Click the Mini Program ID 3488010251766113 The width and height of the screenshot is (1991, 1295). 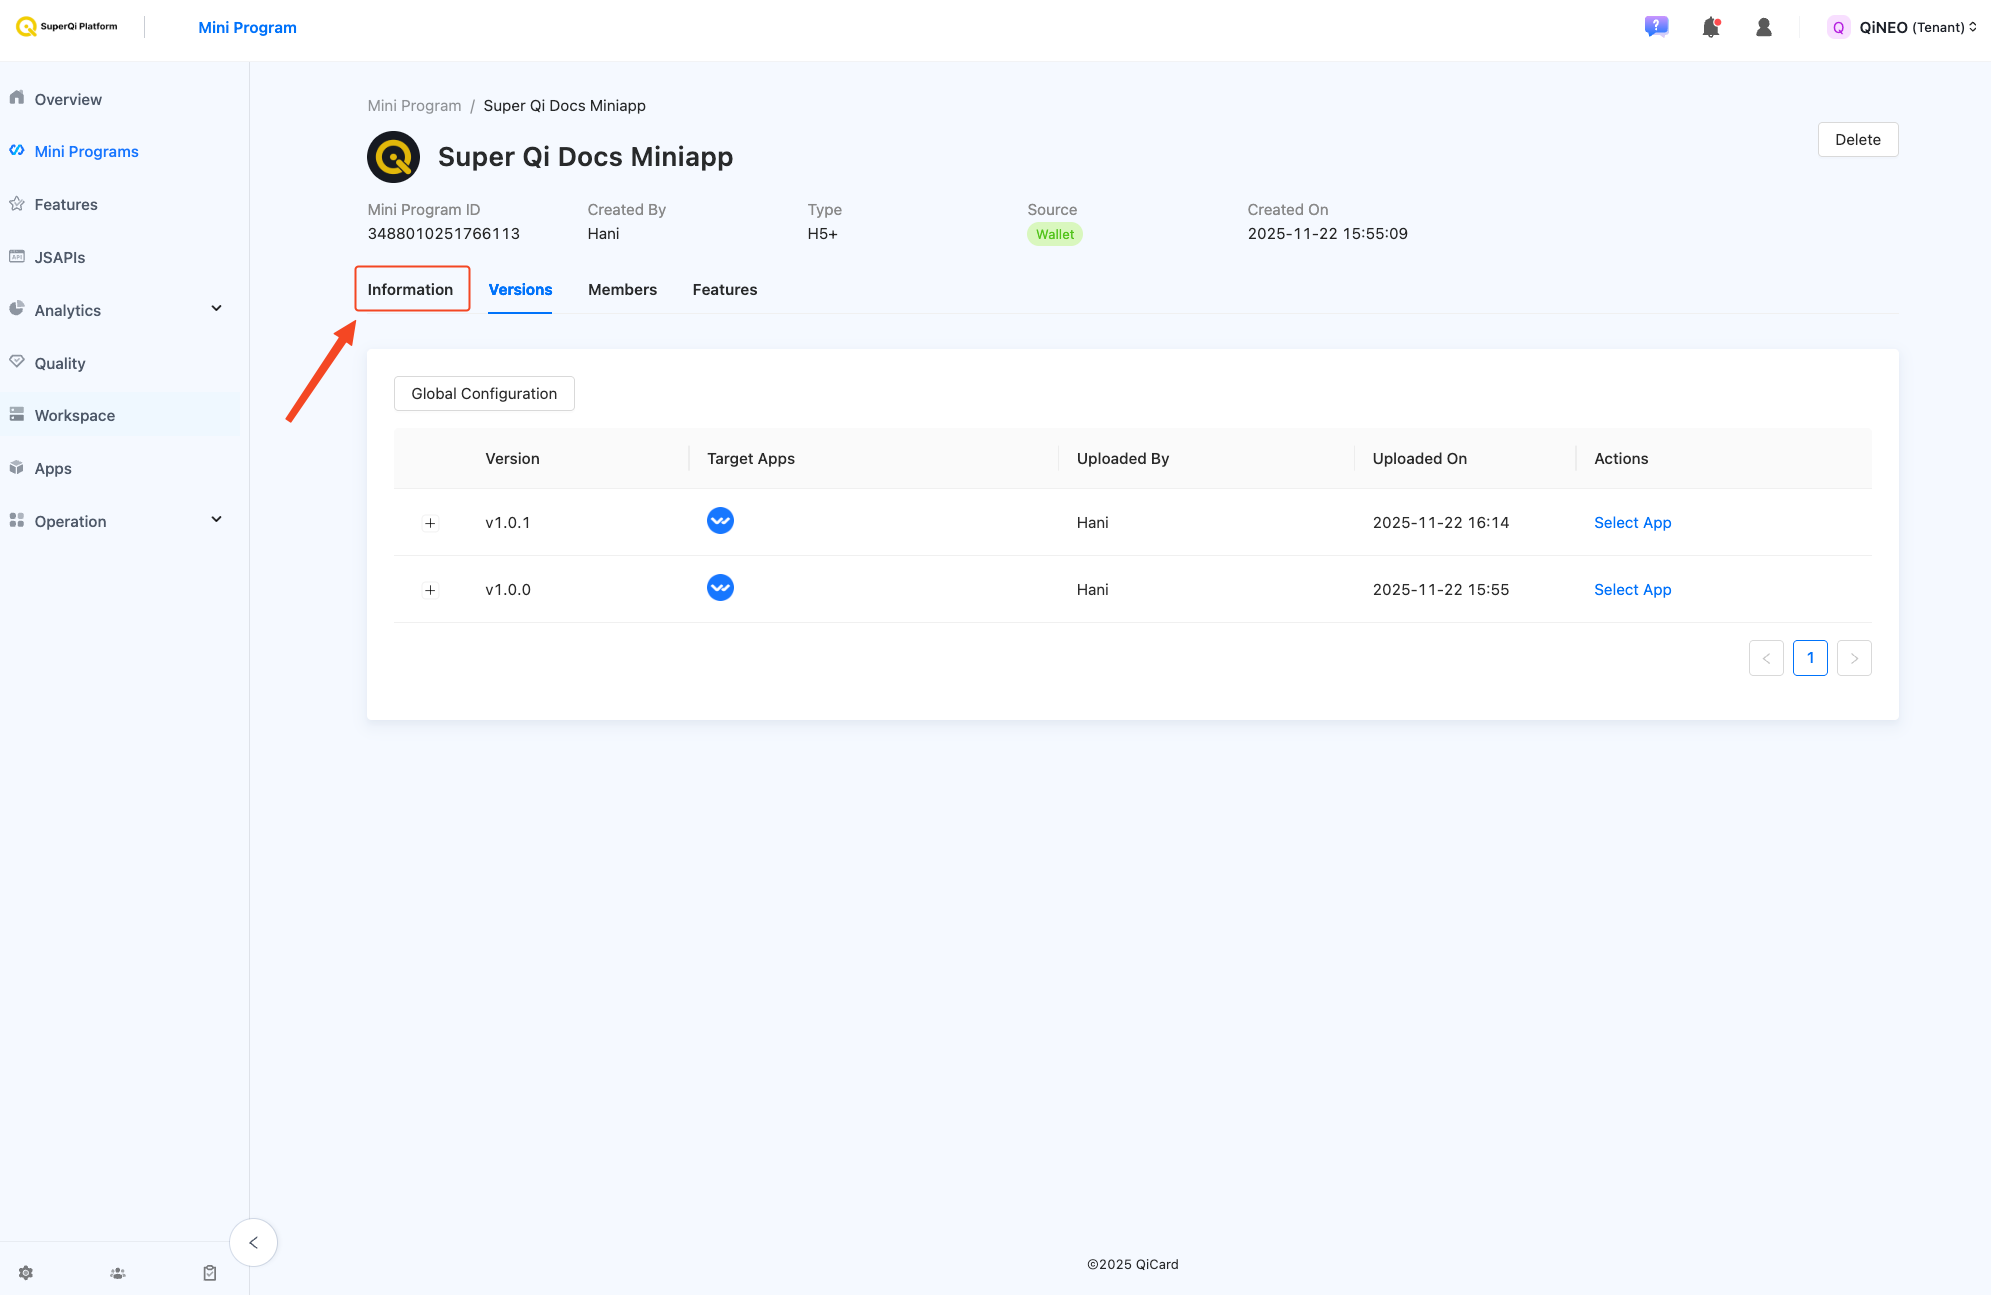click(443, 234)
